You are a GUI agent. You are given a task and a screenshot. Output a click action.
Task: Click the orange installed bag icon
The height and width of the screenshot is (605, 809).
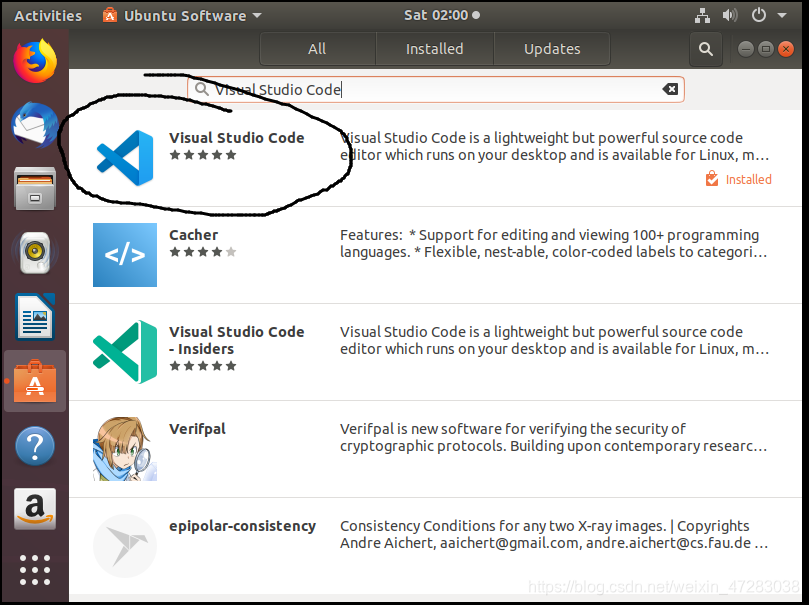(712, 178)
